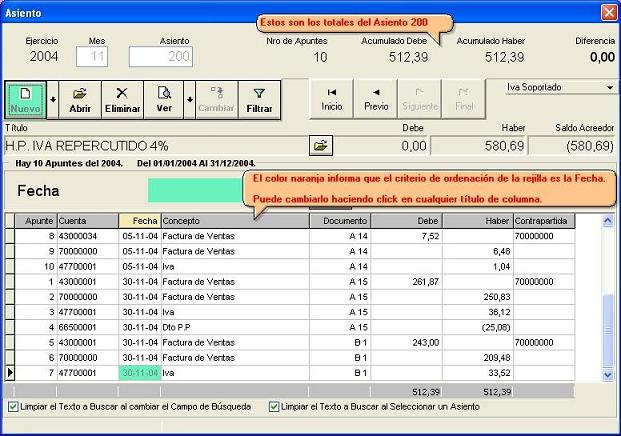Click Debe value 7,52
Viewport: 621px width, 436px height.
[407, 236]
